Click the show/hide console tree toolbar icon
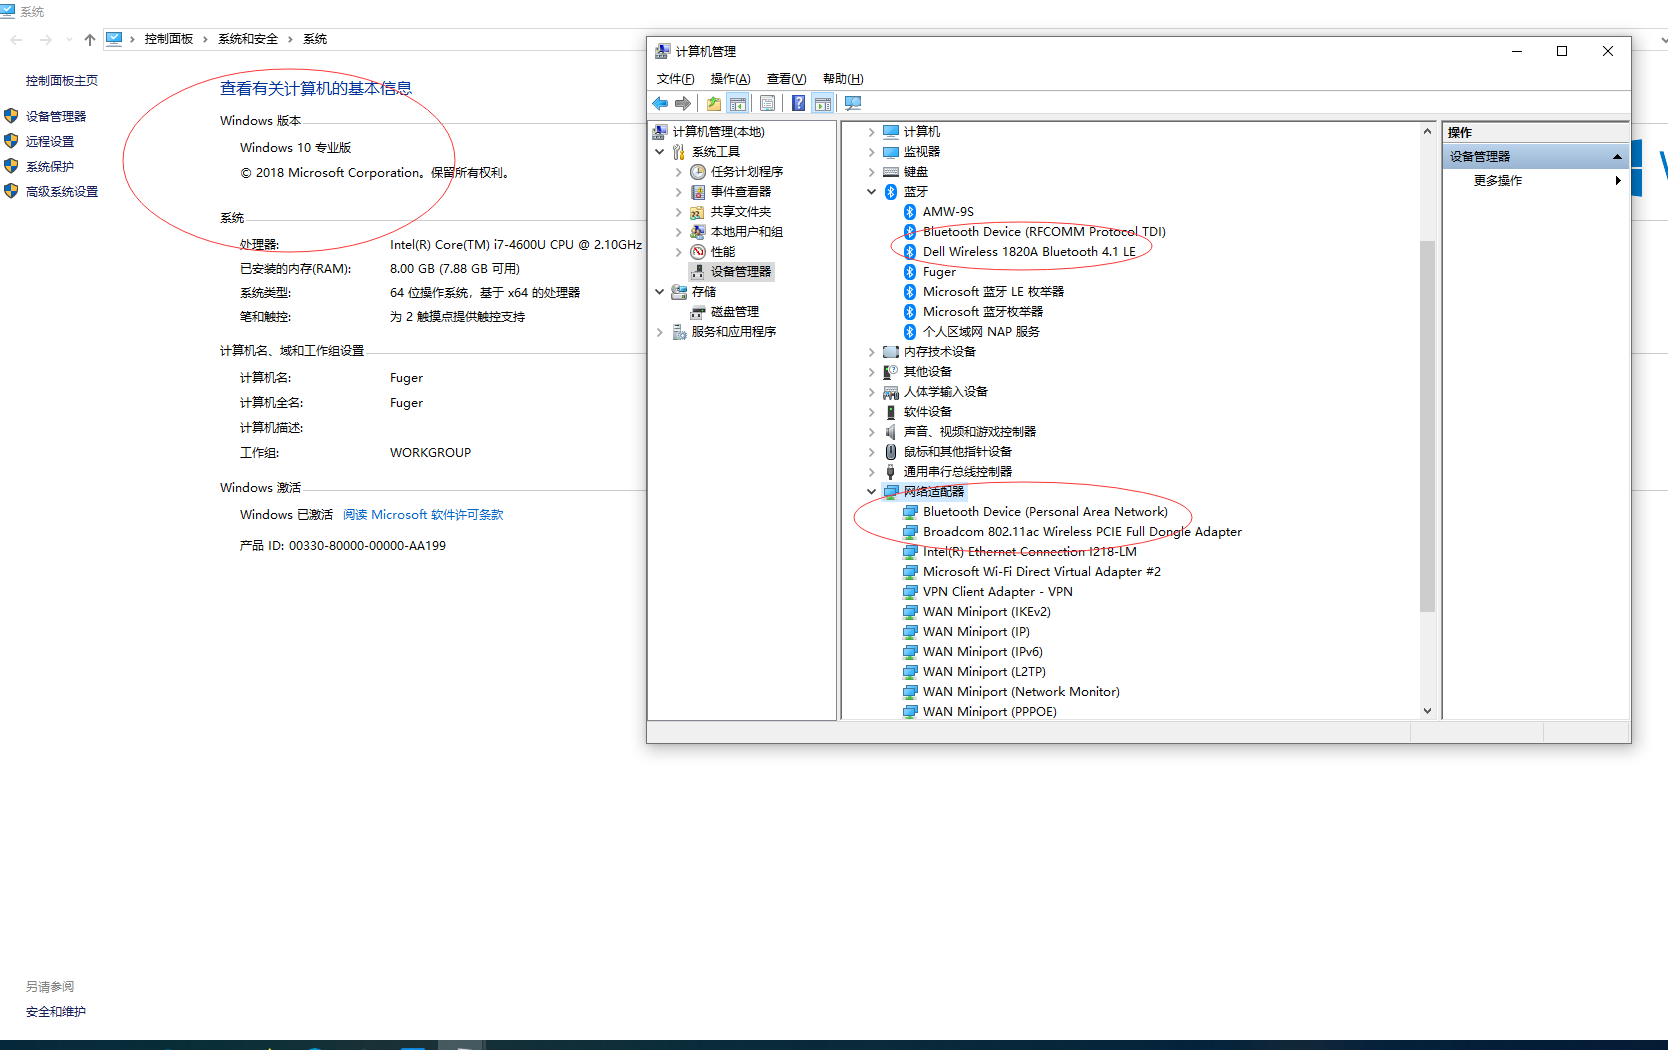This screenshot has height=1050, width=1668. tap(738, 102)
